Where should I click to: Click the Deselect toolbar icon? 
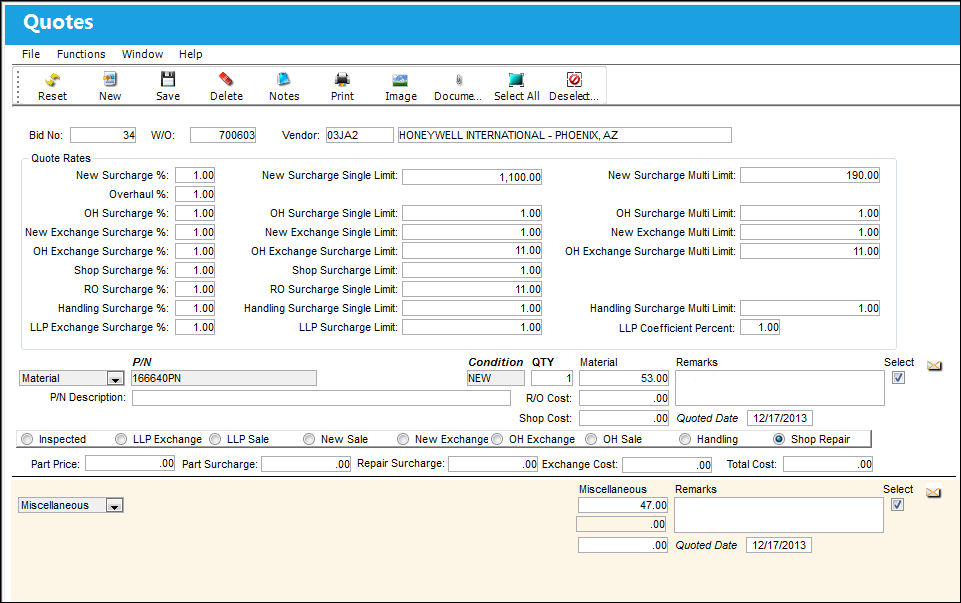[x=574, y=80]
